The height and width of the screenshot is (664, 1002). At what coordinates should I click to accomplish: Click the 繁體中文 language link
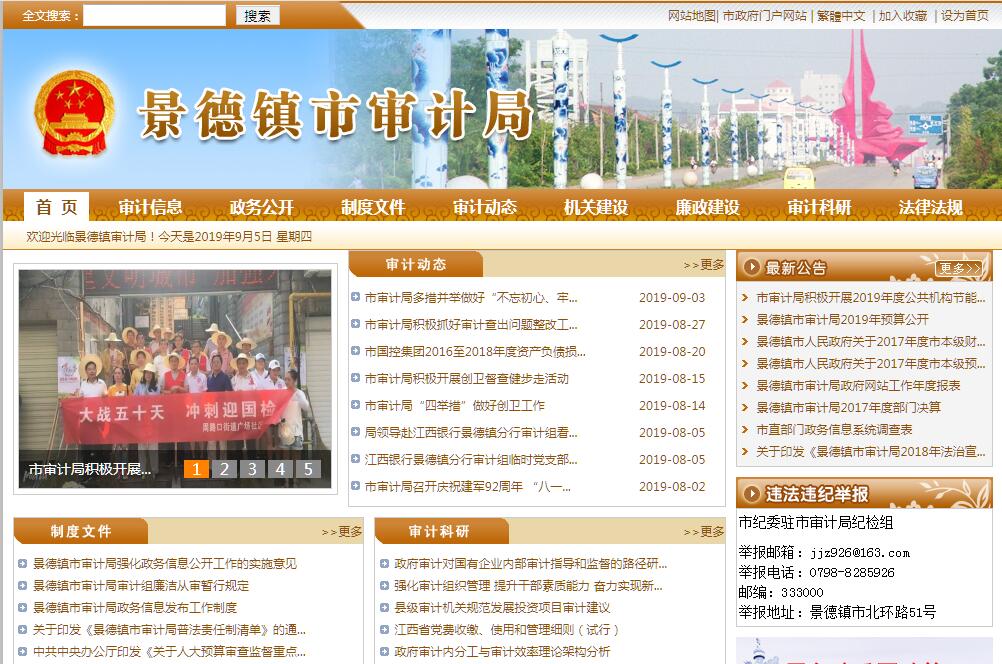point(841,15)
